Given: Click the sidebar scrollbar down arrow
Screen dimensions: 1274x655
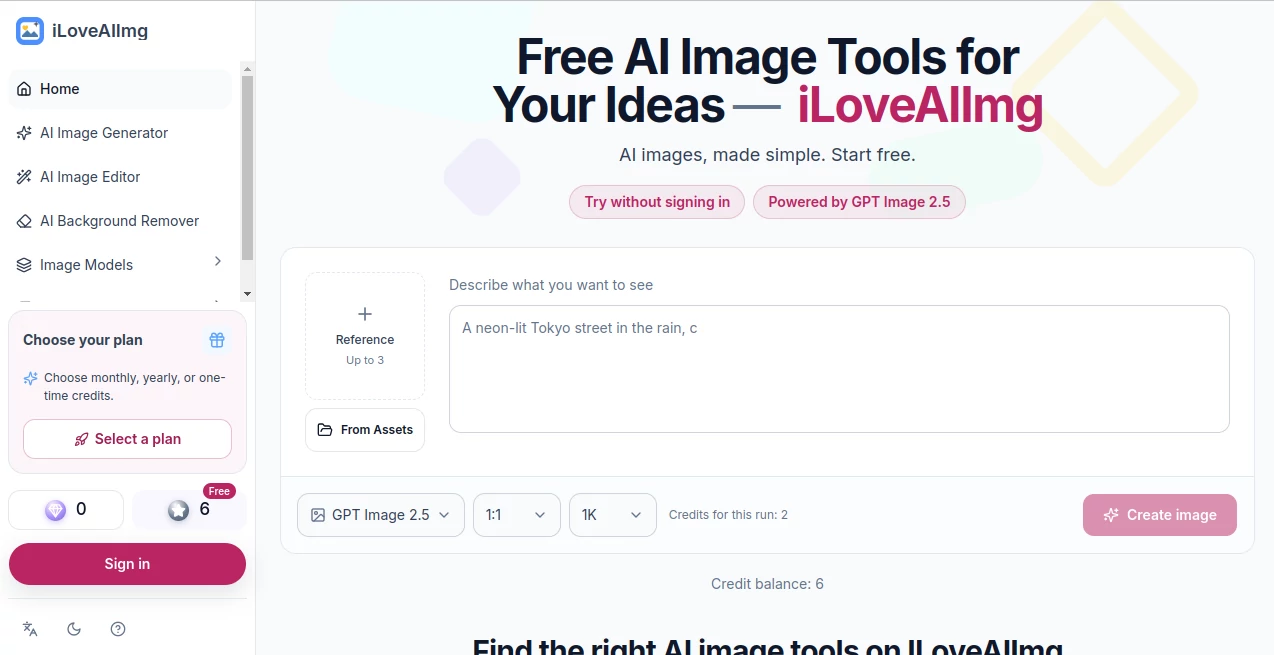Looking at the screenshot, I should pyautogui.click(x=248, y=294).
